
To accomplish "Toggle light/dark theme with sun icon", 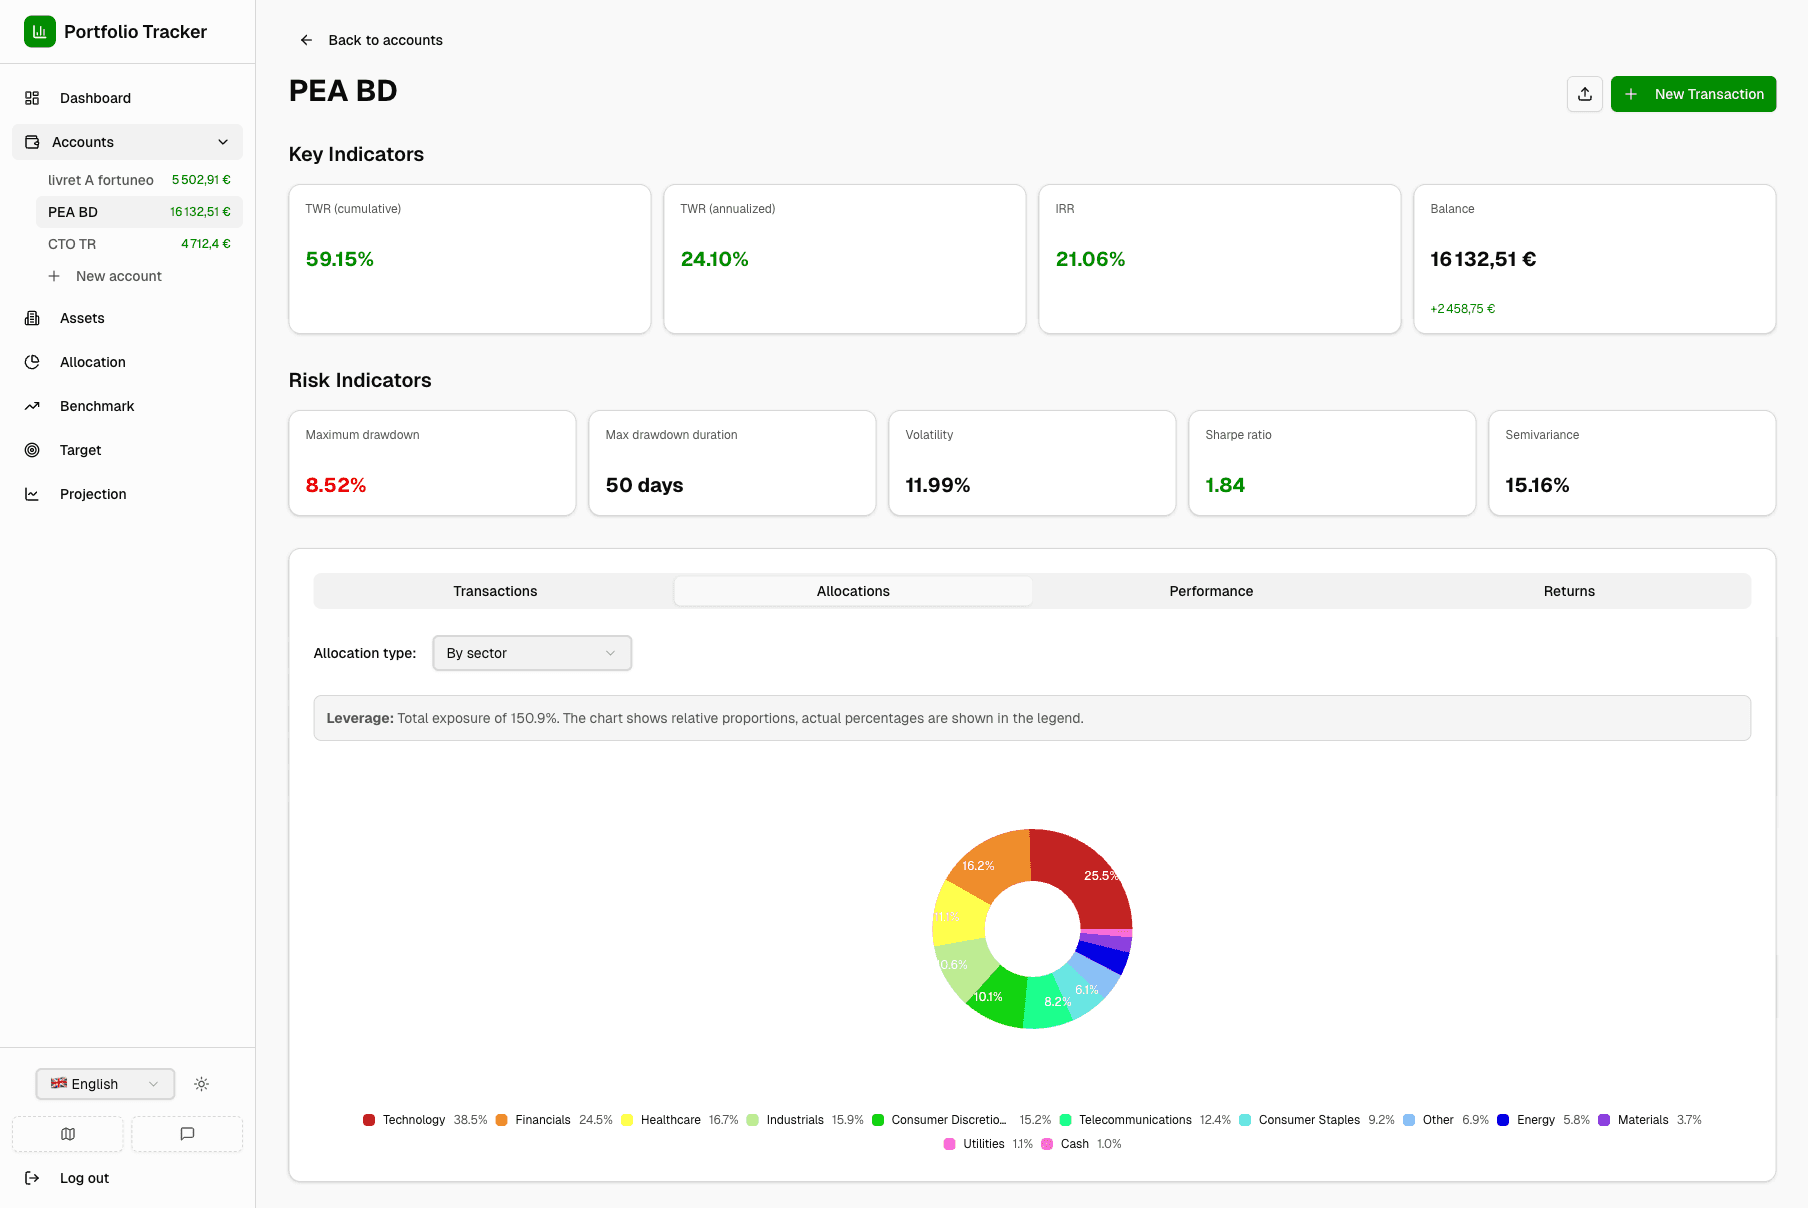I will pos(201,1083).
